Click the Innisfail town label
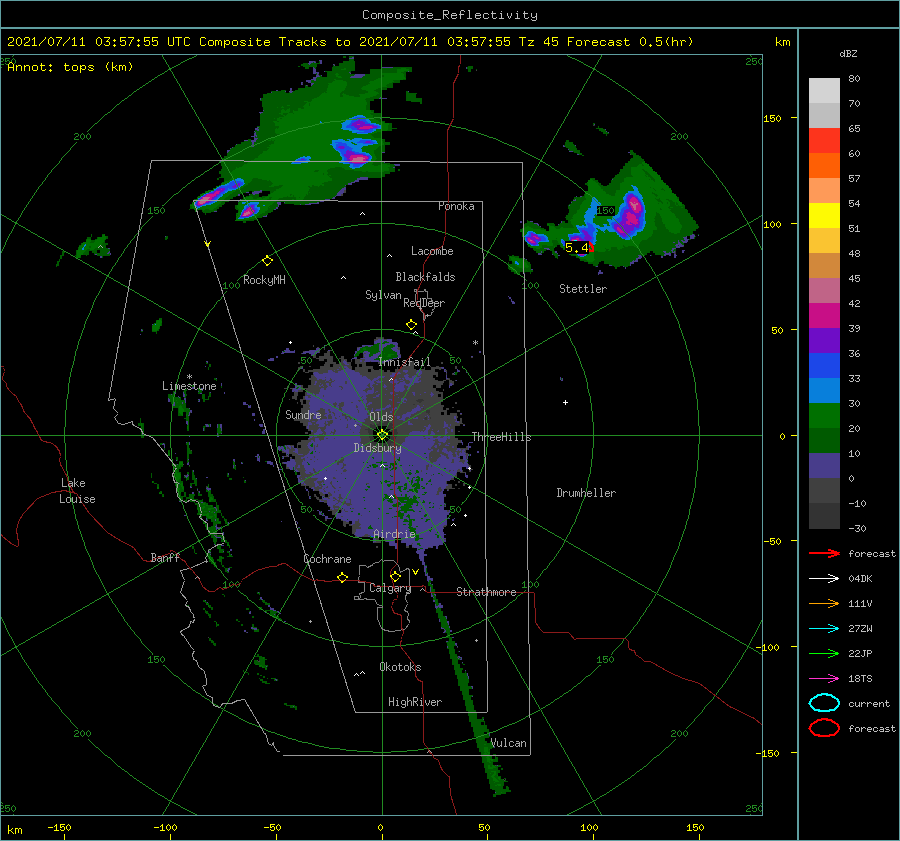900x841 pixels. pos(404,362)
